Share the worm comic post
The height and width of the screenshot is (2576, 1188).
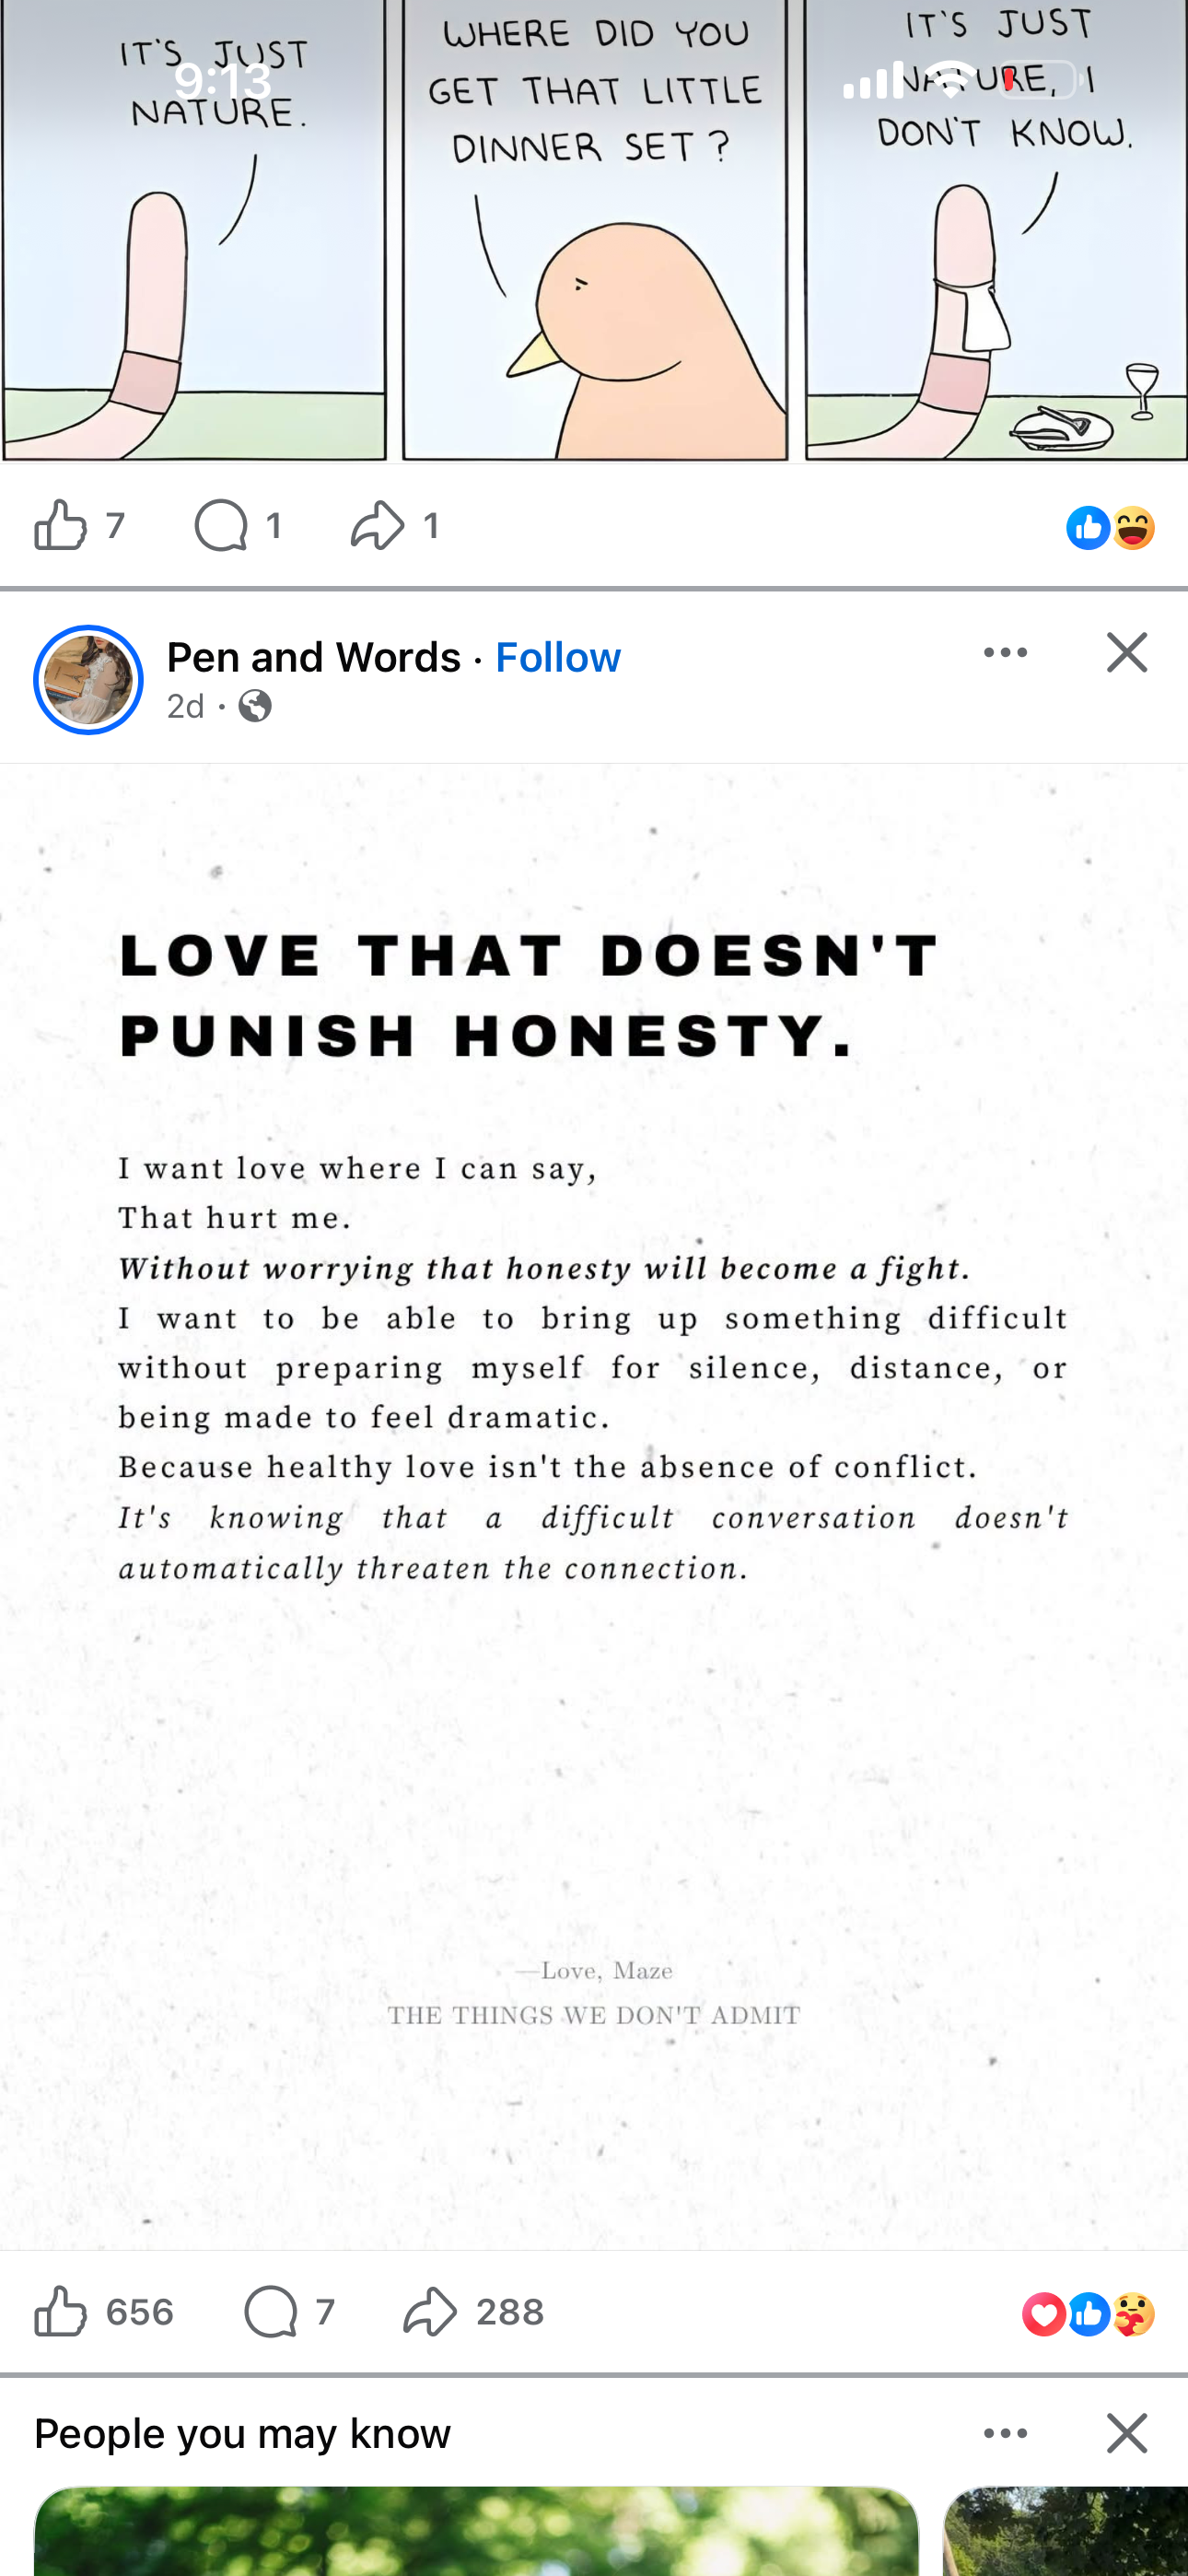(394, 525)
